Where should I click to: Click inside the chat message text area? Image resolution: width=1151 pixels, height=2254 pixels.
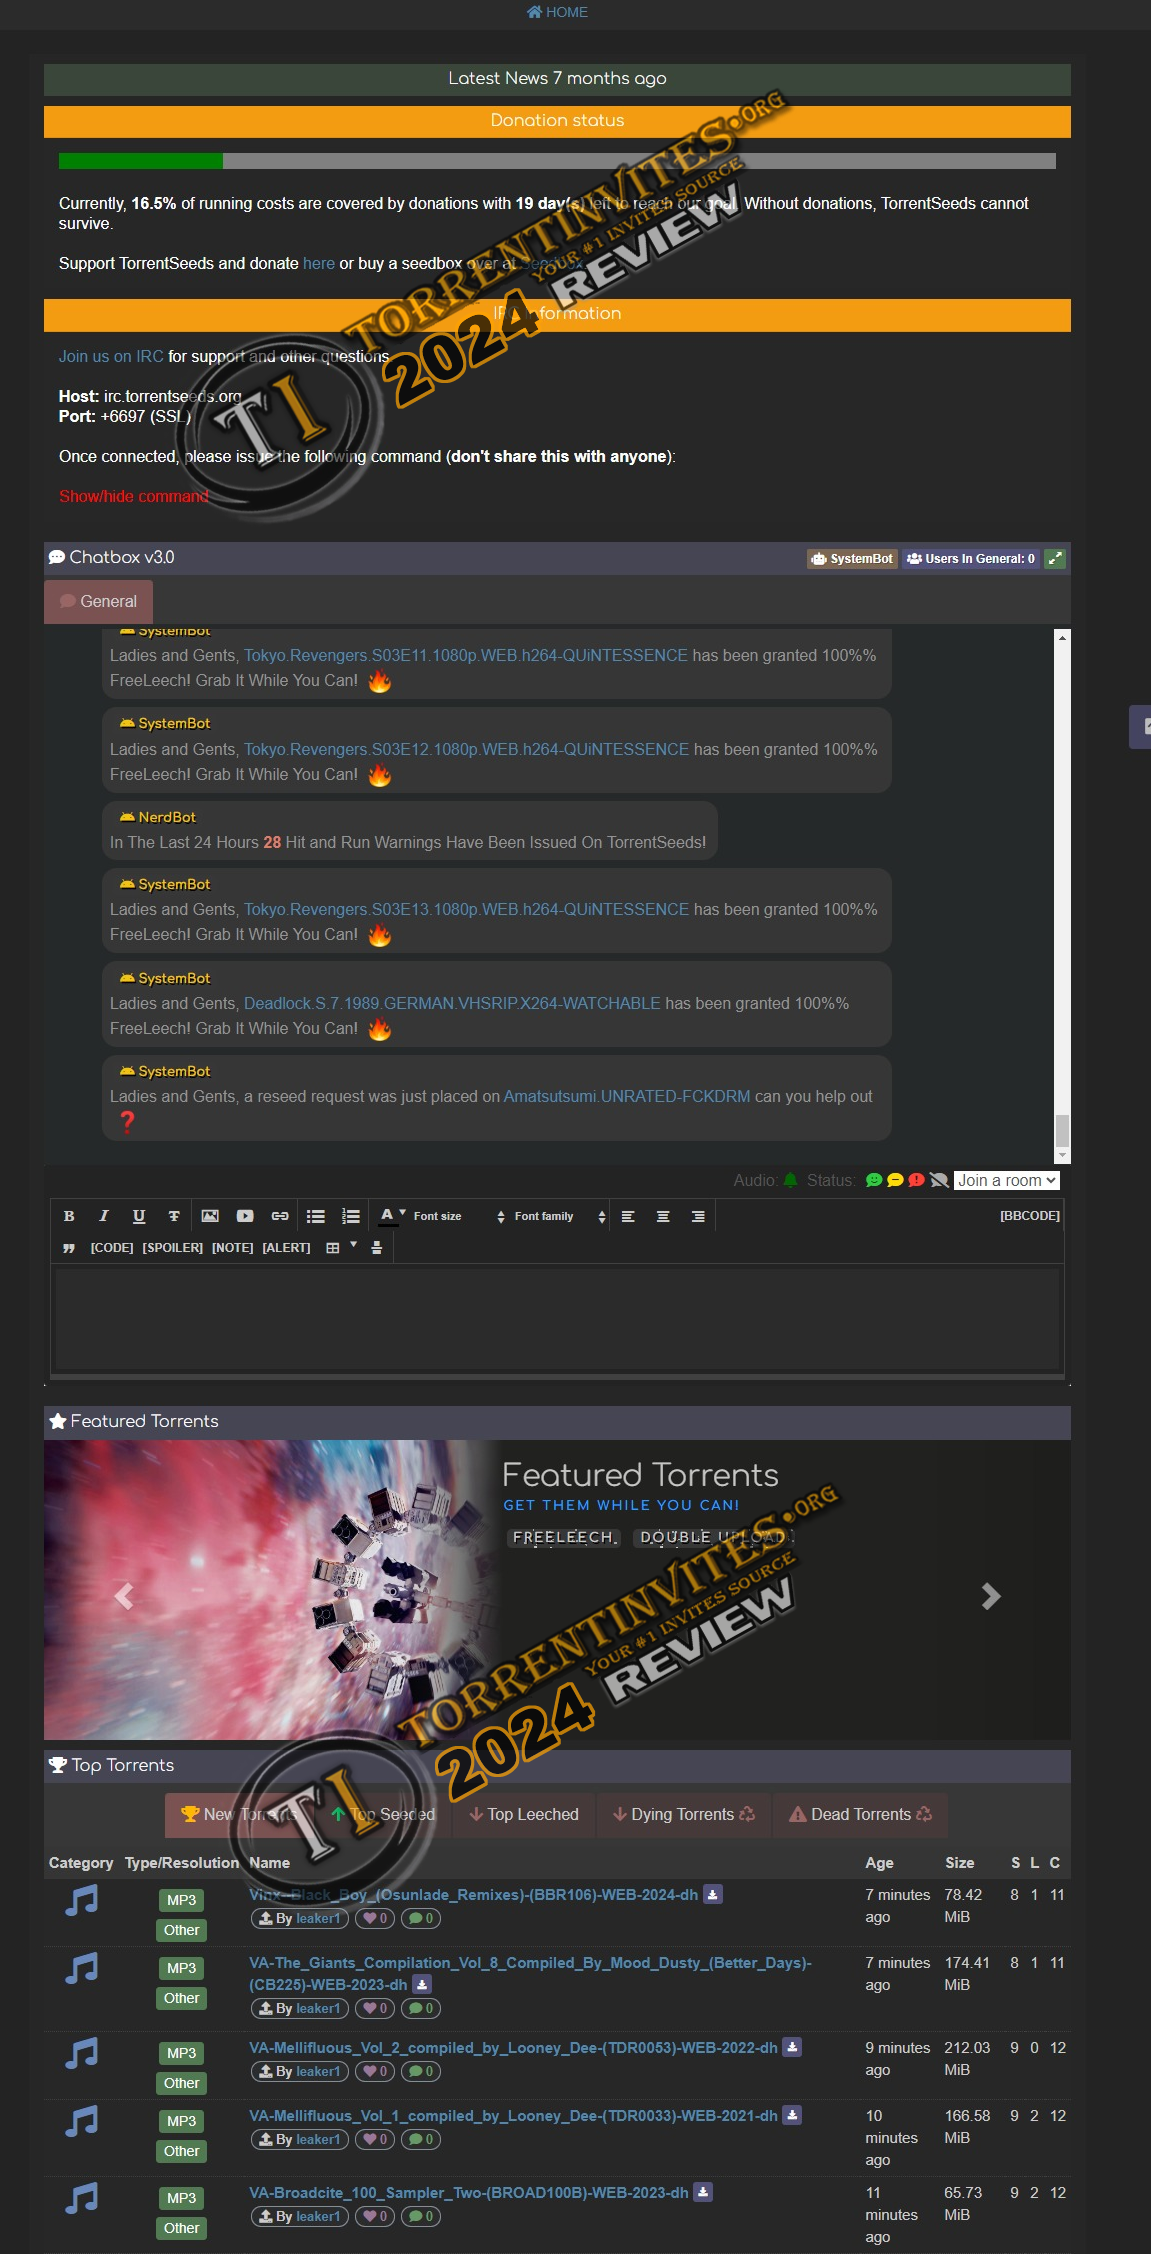[557, 1318]
